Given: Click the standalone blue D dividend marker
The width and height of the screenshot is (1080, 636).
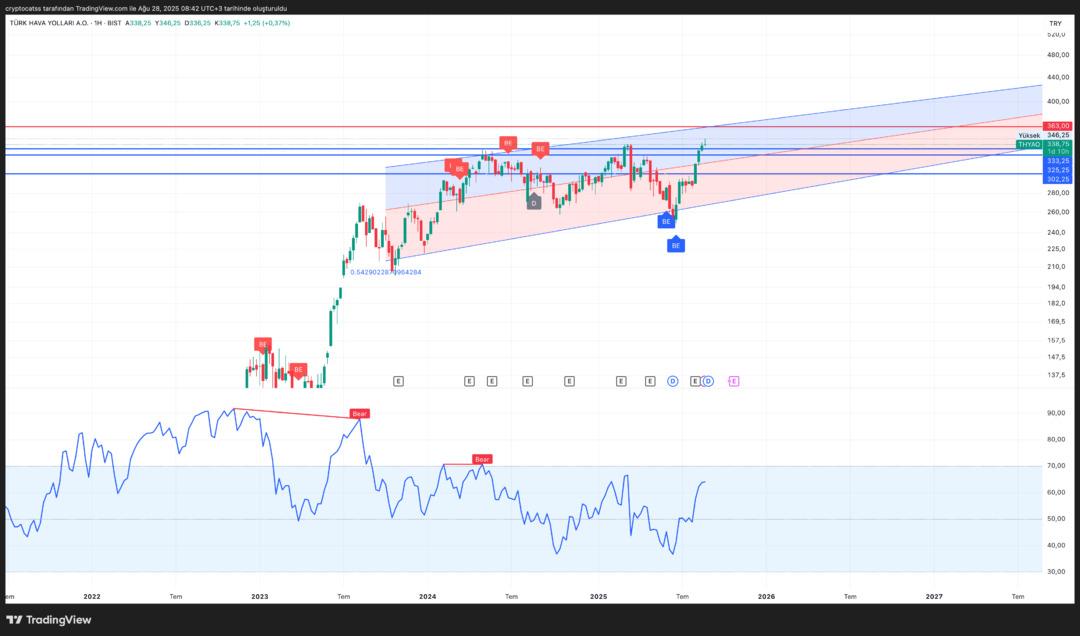Looking at the screenshot, I should pos(672,381).
